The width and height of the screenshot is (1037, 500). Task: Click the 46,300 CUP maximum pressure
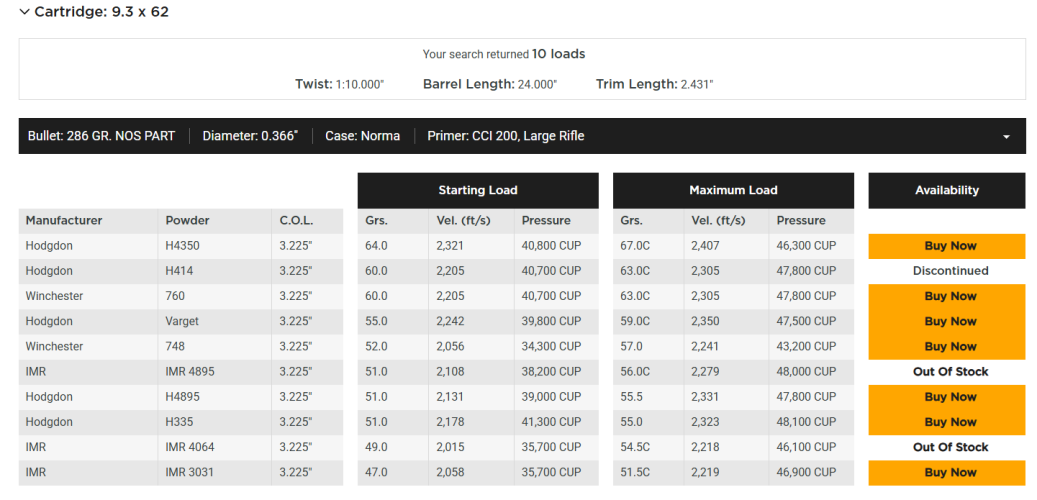pos(806,246)
